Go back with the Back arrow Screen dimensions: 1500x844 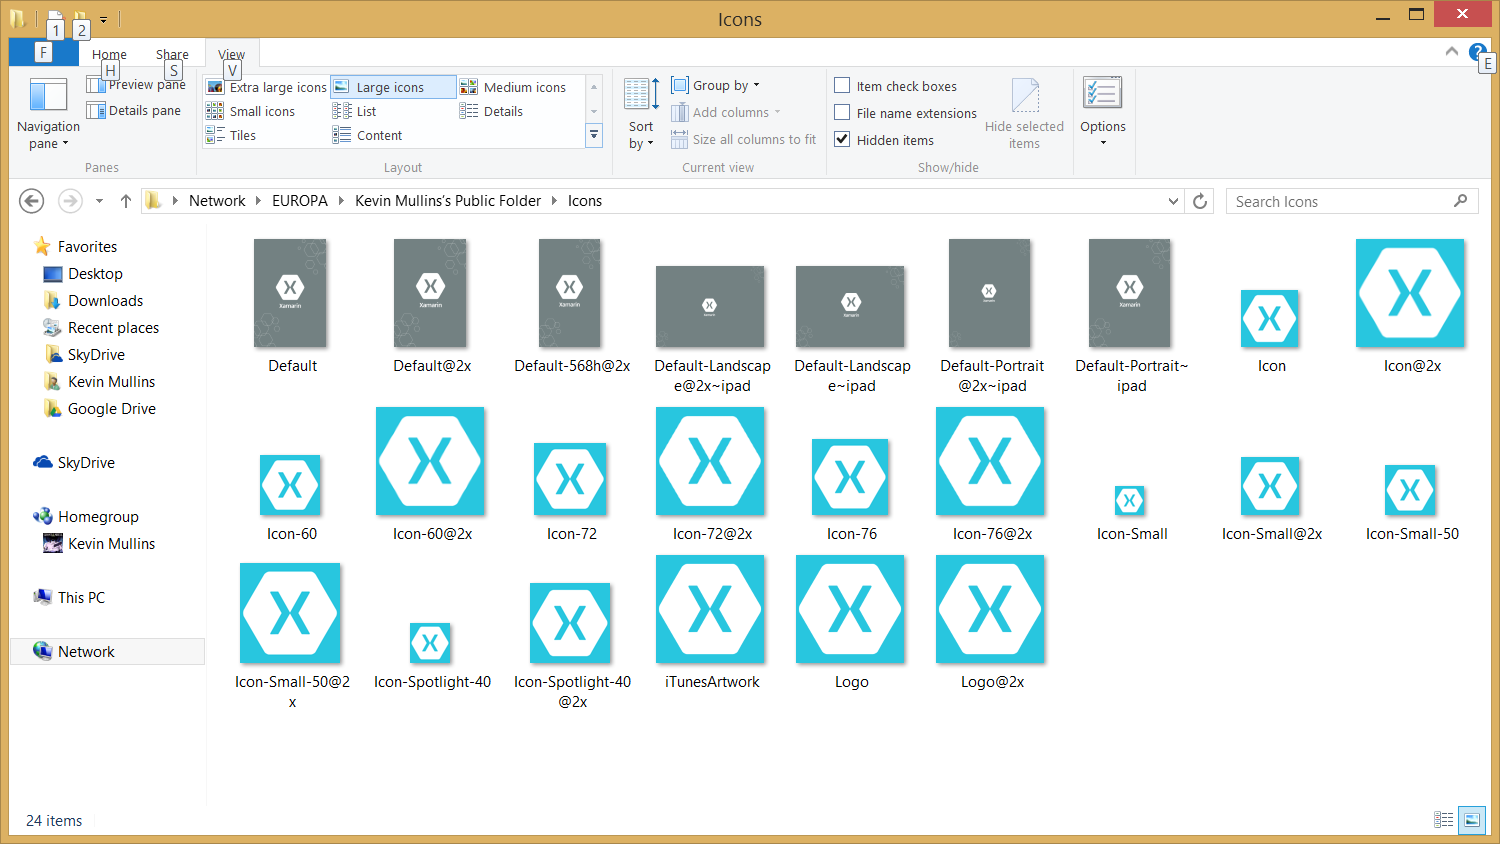[x=32, y=201]
